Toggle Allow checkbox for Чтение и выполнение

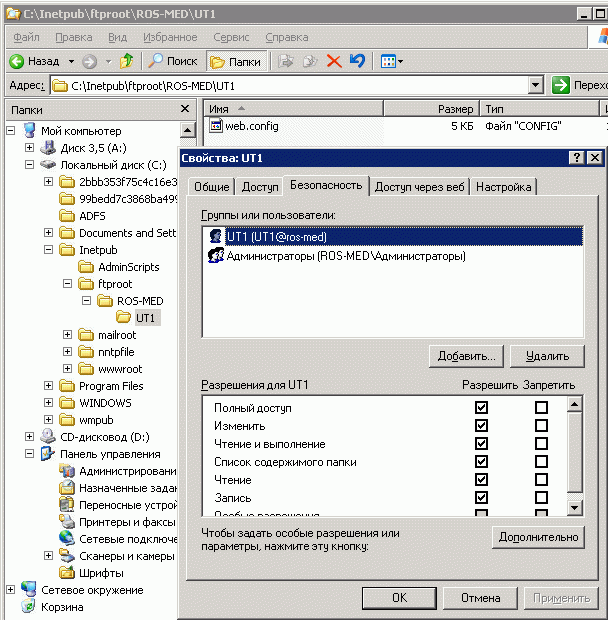[481, 443]
